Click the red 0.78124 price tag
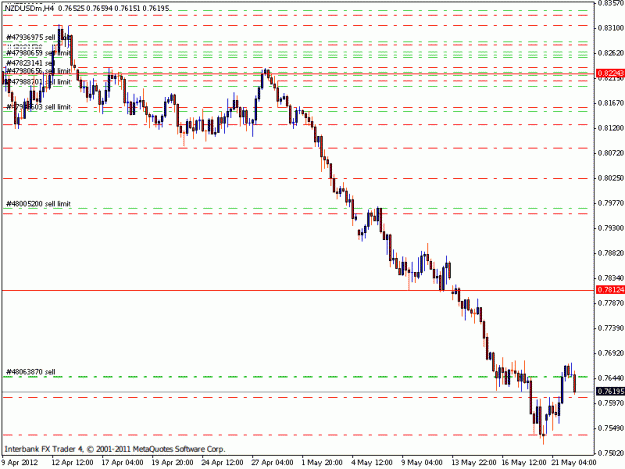625x469 pixels. click(610, 290)
